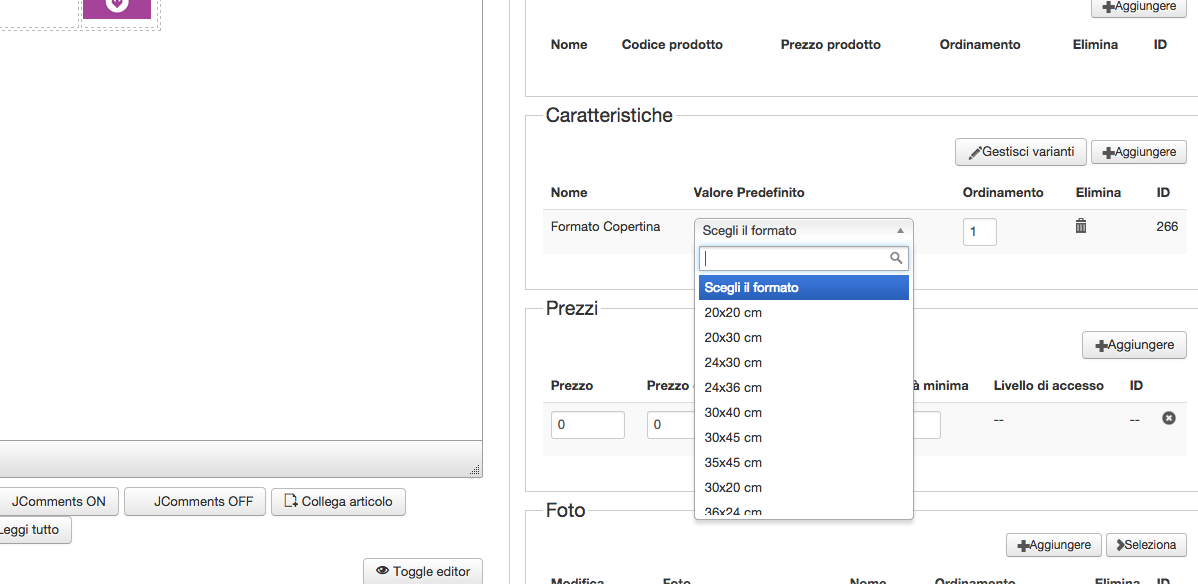
Task: Turn JComments OFF
Action: [x=195, y=501]
